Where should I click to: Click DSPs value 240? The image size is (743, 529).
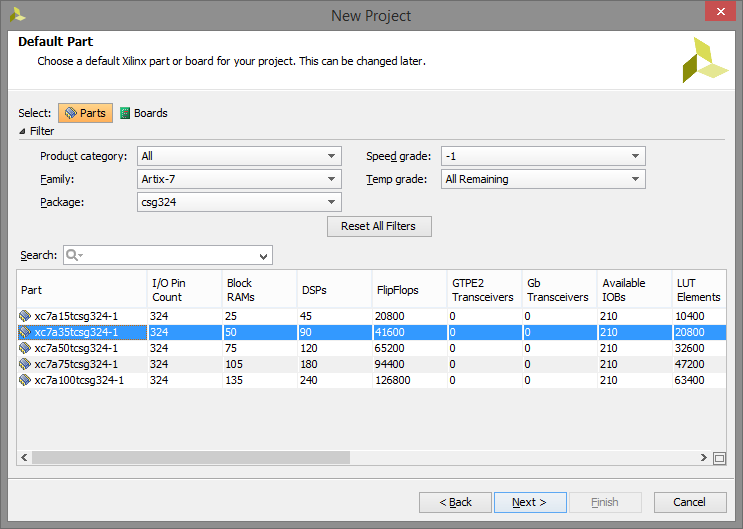click(308, 380)
